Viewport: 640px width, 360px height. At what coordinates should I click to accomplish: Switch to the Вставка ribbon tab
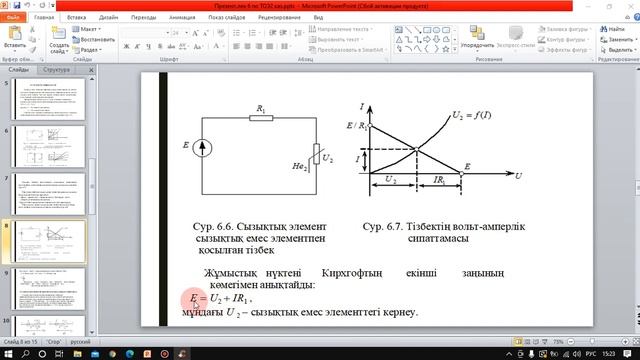(76, 18)
